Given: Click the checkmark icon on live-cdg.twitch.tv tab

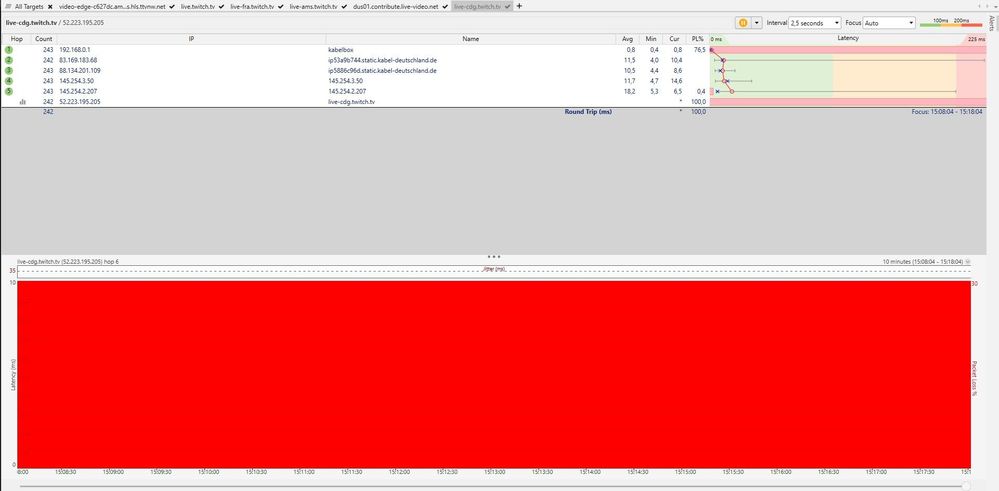Looking at the screenshot, I should (x=508, y=6).
